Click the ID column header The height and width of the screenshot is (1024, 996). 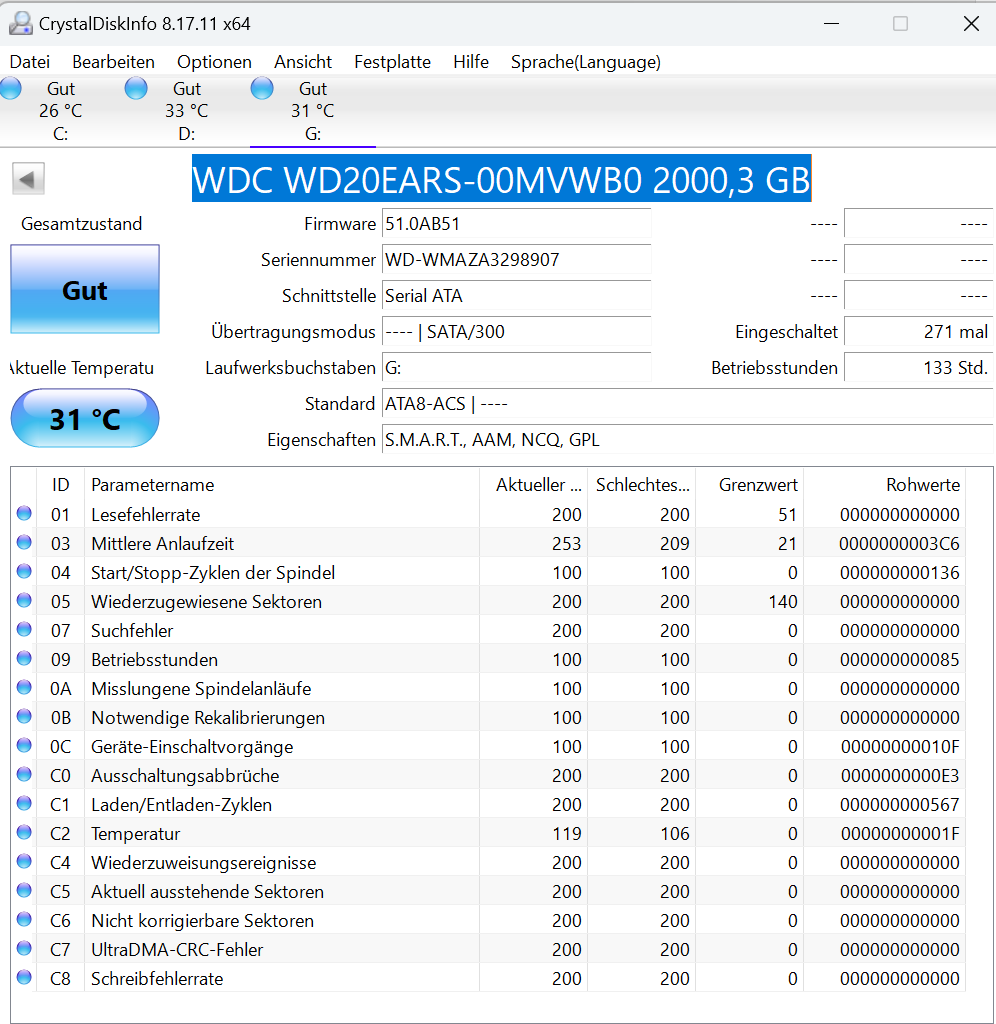(61, 485)
